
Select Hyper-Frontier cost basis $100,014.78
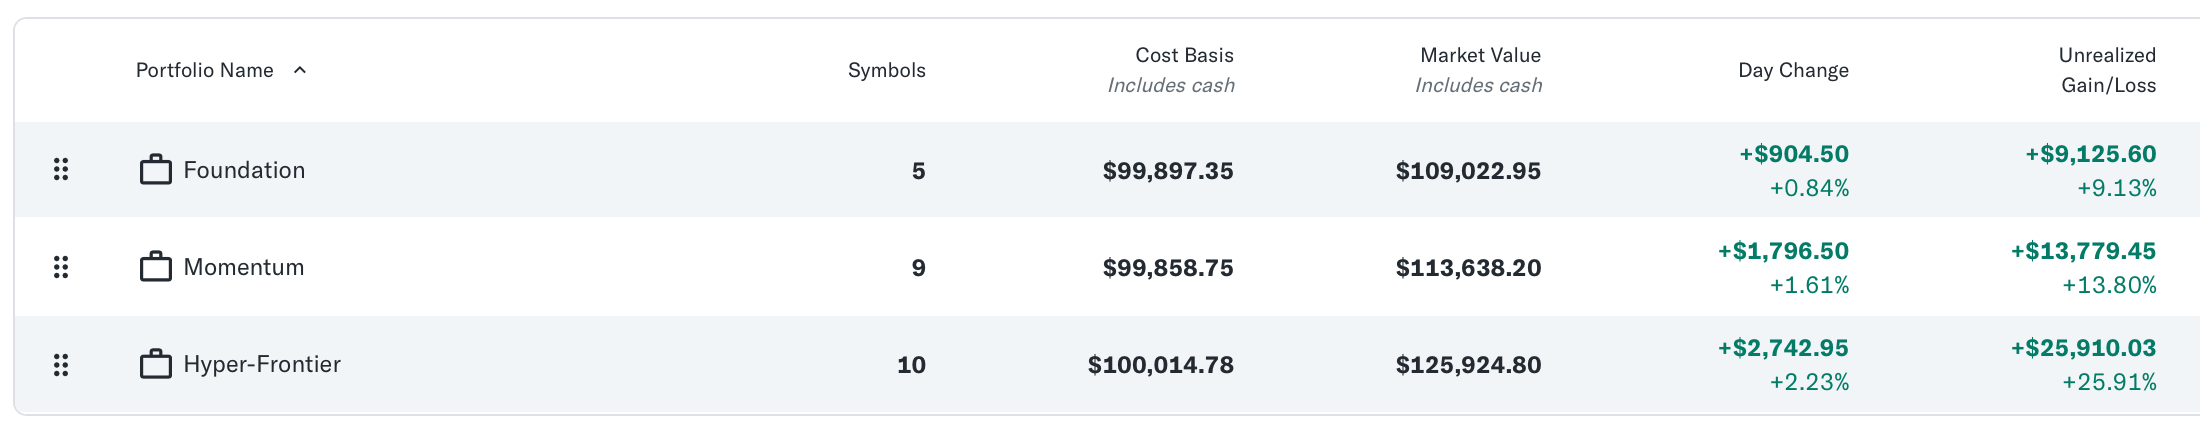point(1161,365)
